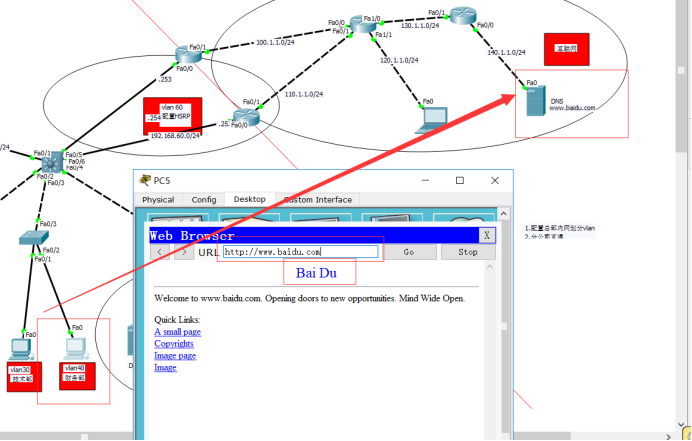This screenshot has width=692, height=441.
Task: Click the vlan40 PC icon
Action: pos(76,349)
